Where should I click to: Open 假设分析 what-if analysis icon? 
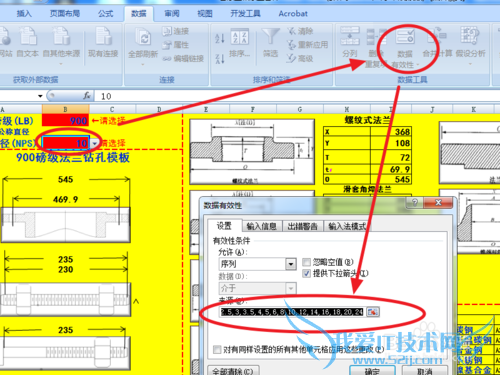coord(470,42)
